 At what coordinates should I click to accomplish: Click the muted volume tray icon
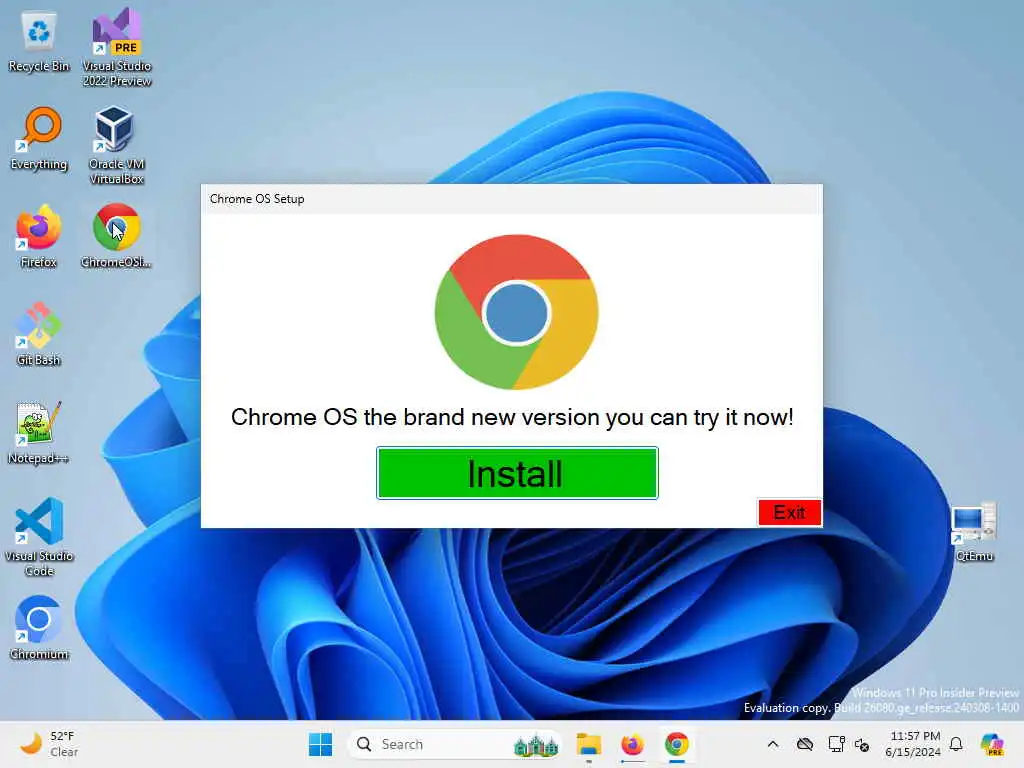tap(862, 744)
